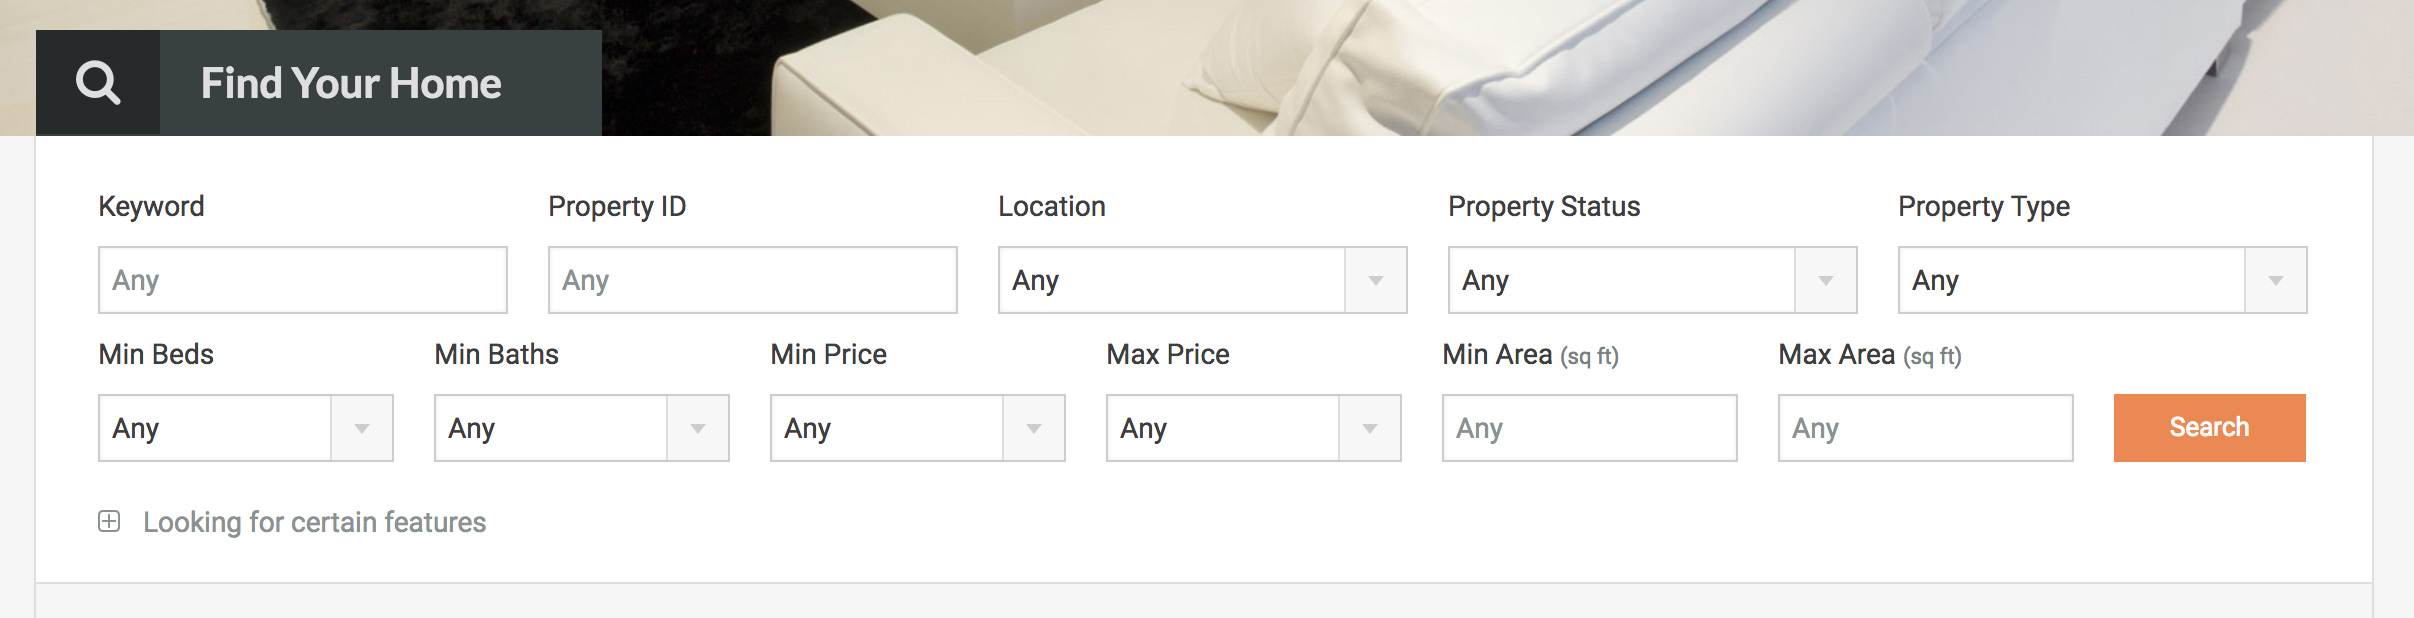2414x618 pixels.
Task: Click the Location dropdown arrow
Action: click(1379, 280)
